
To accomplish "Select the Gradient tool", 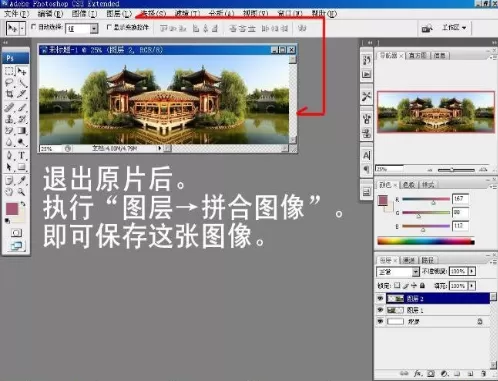I will (x=22, y=130).
